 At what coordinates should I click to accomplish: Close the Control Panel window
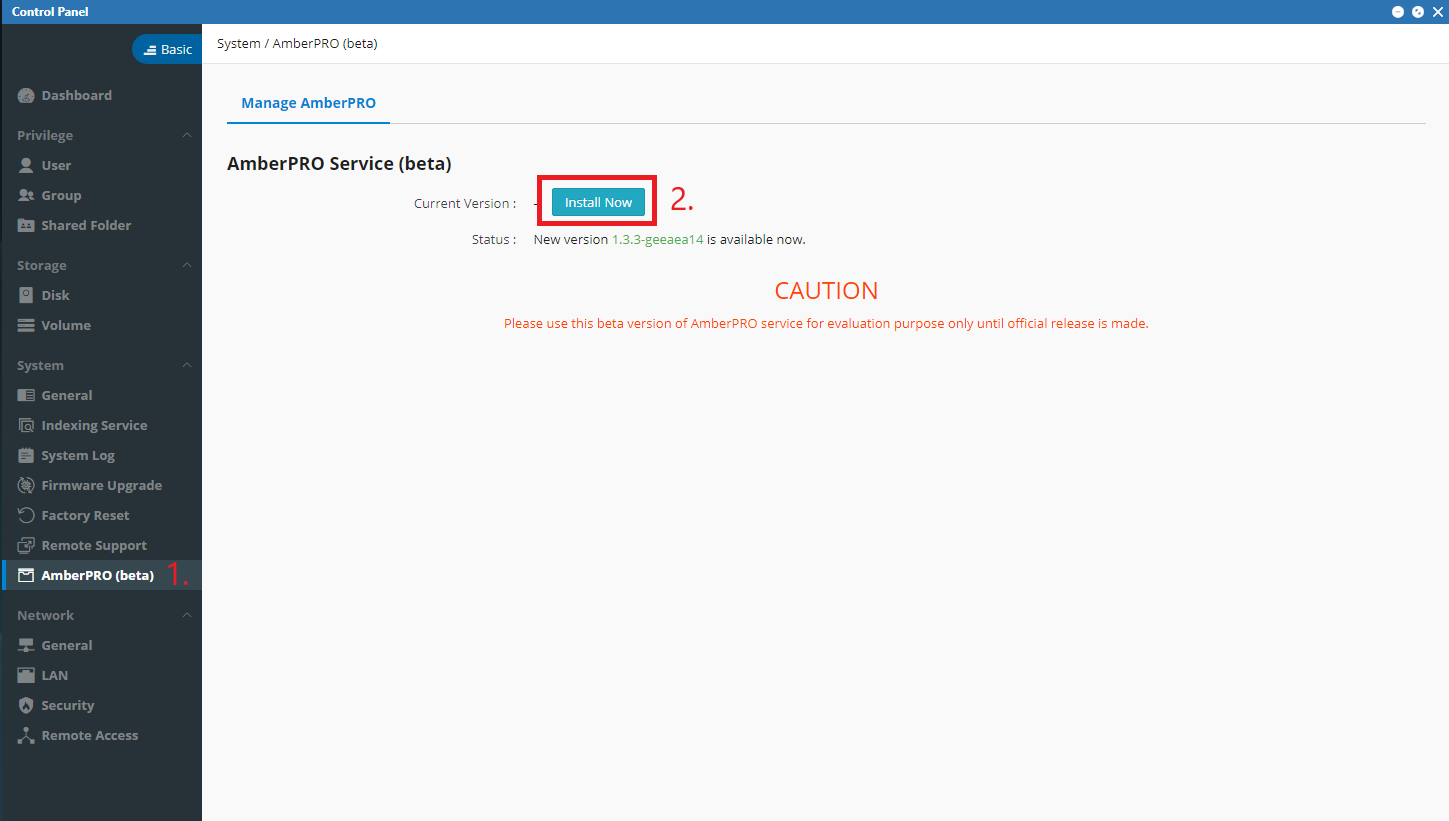tap(1437, 12)
